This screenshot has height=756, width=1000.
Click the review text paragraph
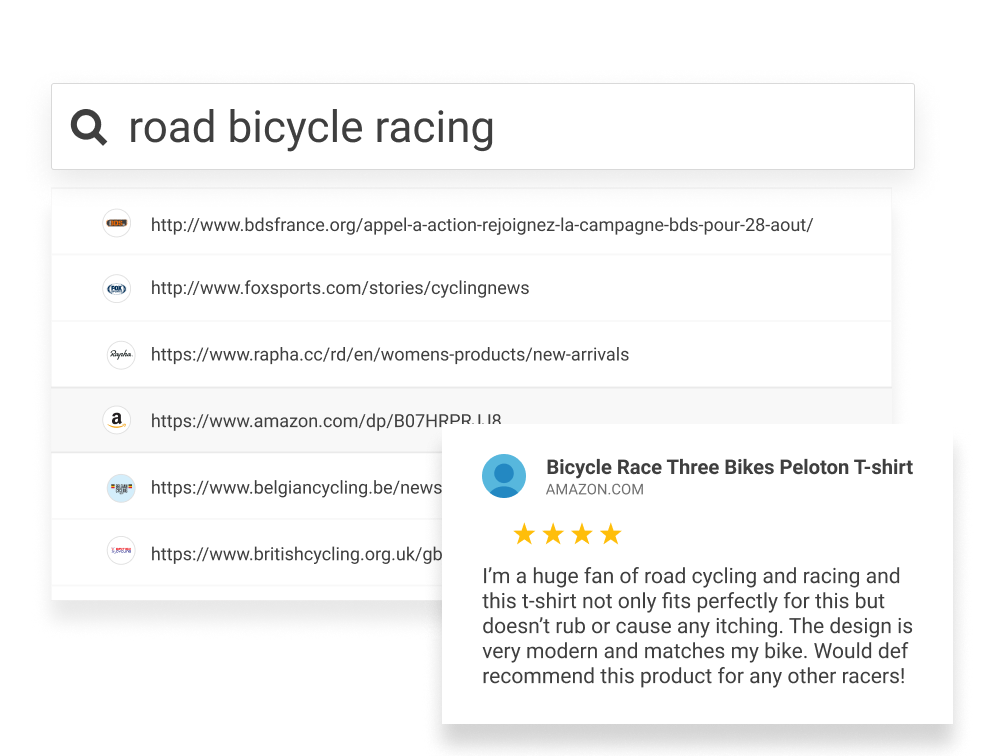(697, 627)
